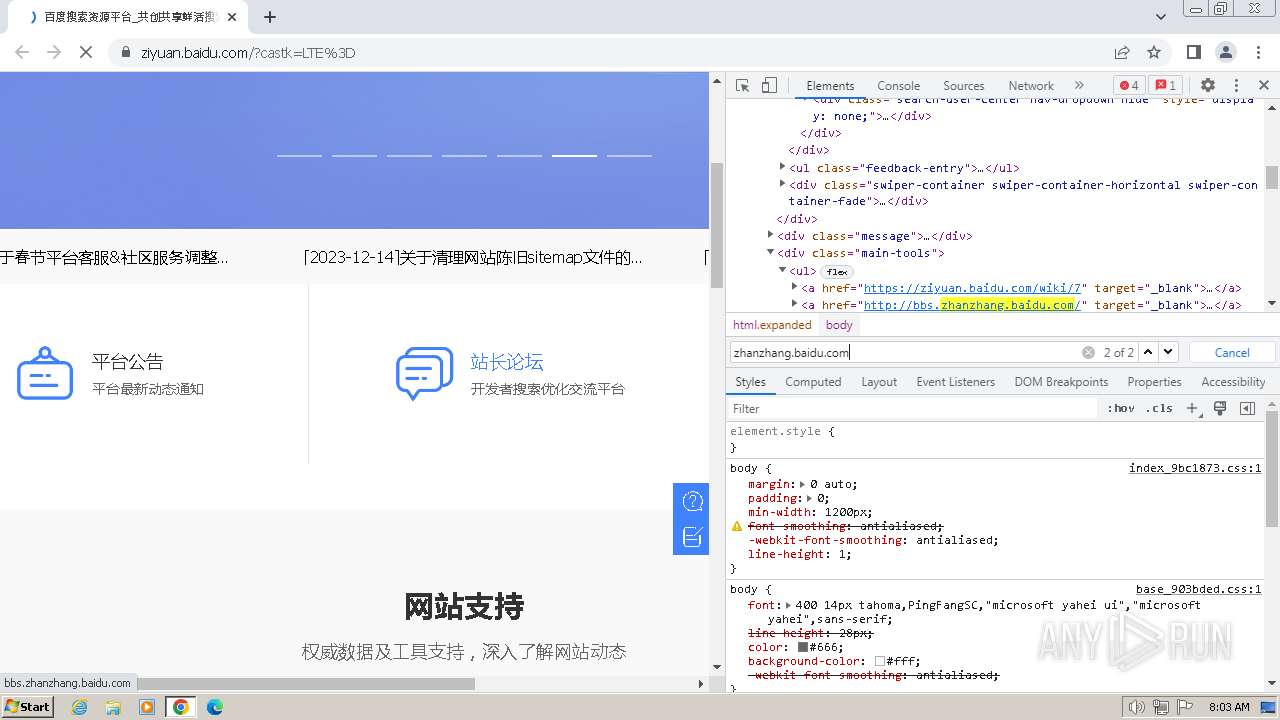Screen dimensions: 1280x720
Task: Open the #fff background-color swatch
Action: (x=880, y=661)
